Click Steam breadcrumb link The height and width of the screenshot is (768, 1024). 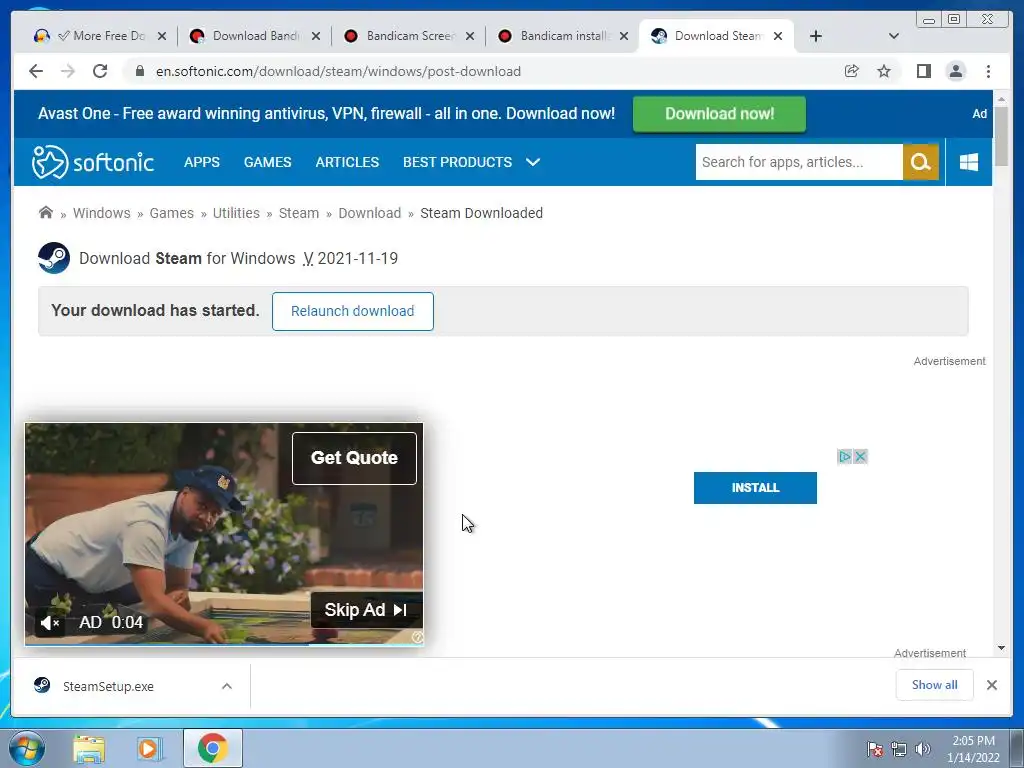[299, 213]
